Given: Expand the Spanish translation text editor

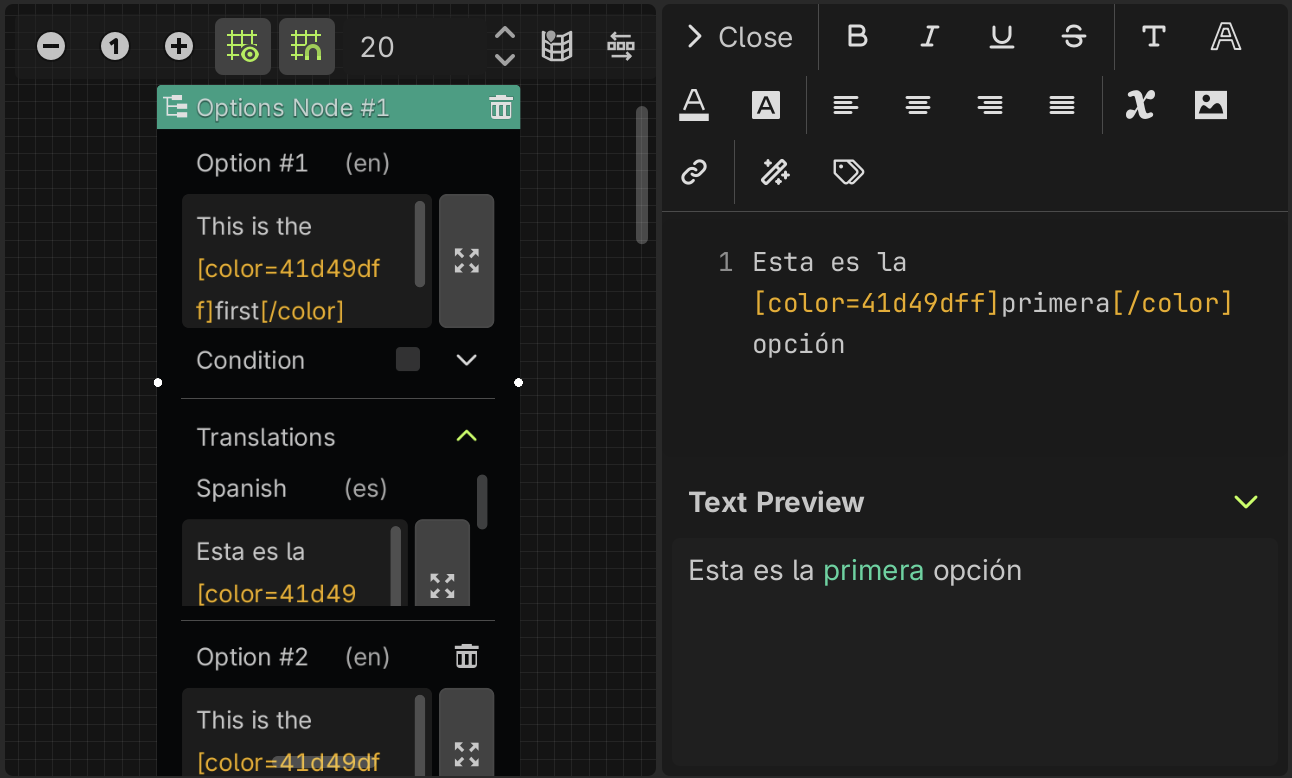Looking at the screenshot, I should point(442,563).
